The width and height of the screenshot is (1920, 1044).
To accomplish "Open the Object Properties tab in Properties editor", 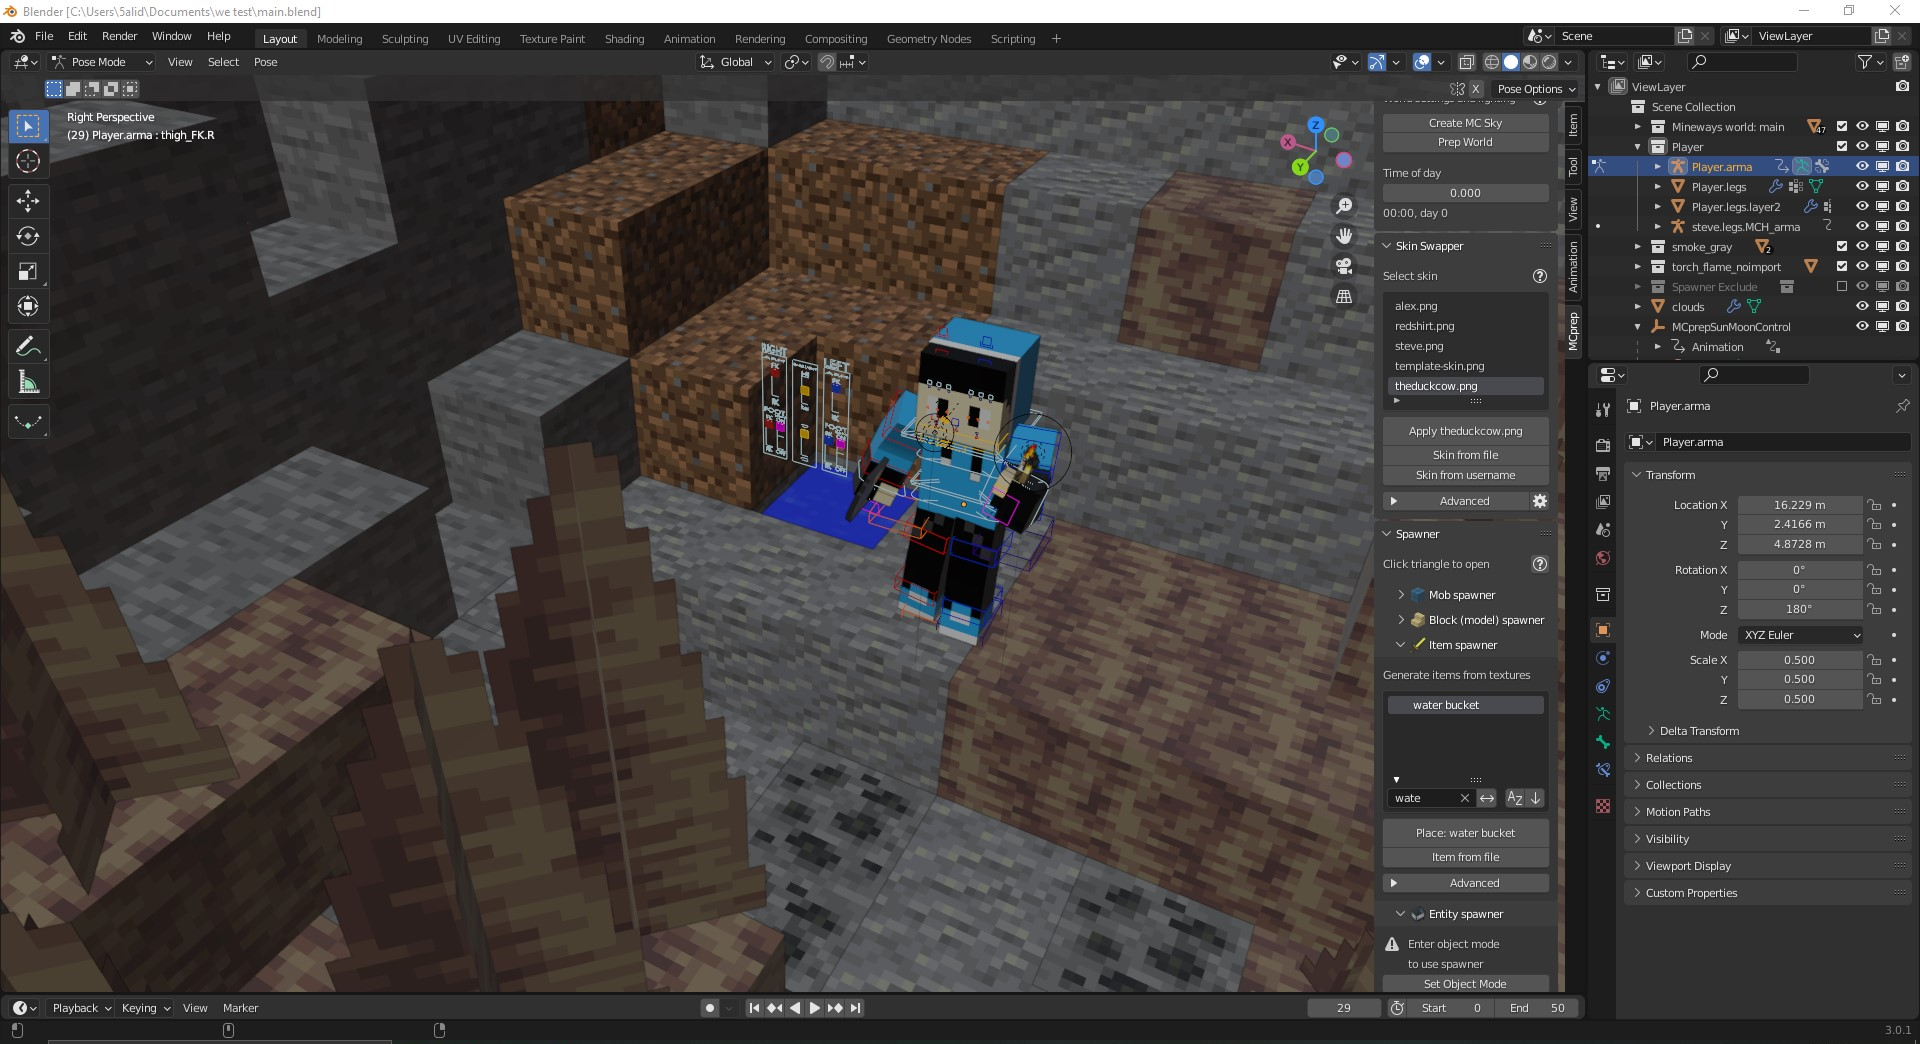I will tap(1603, 630).
